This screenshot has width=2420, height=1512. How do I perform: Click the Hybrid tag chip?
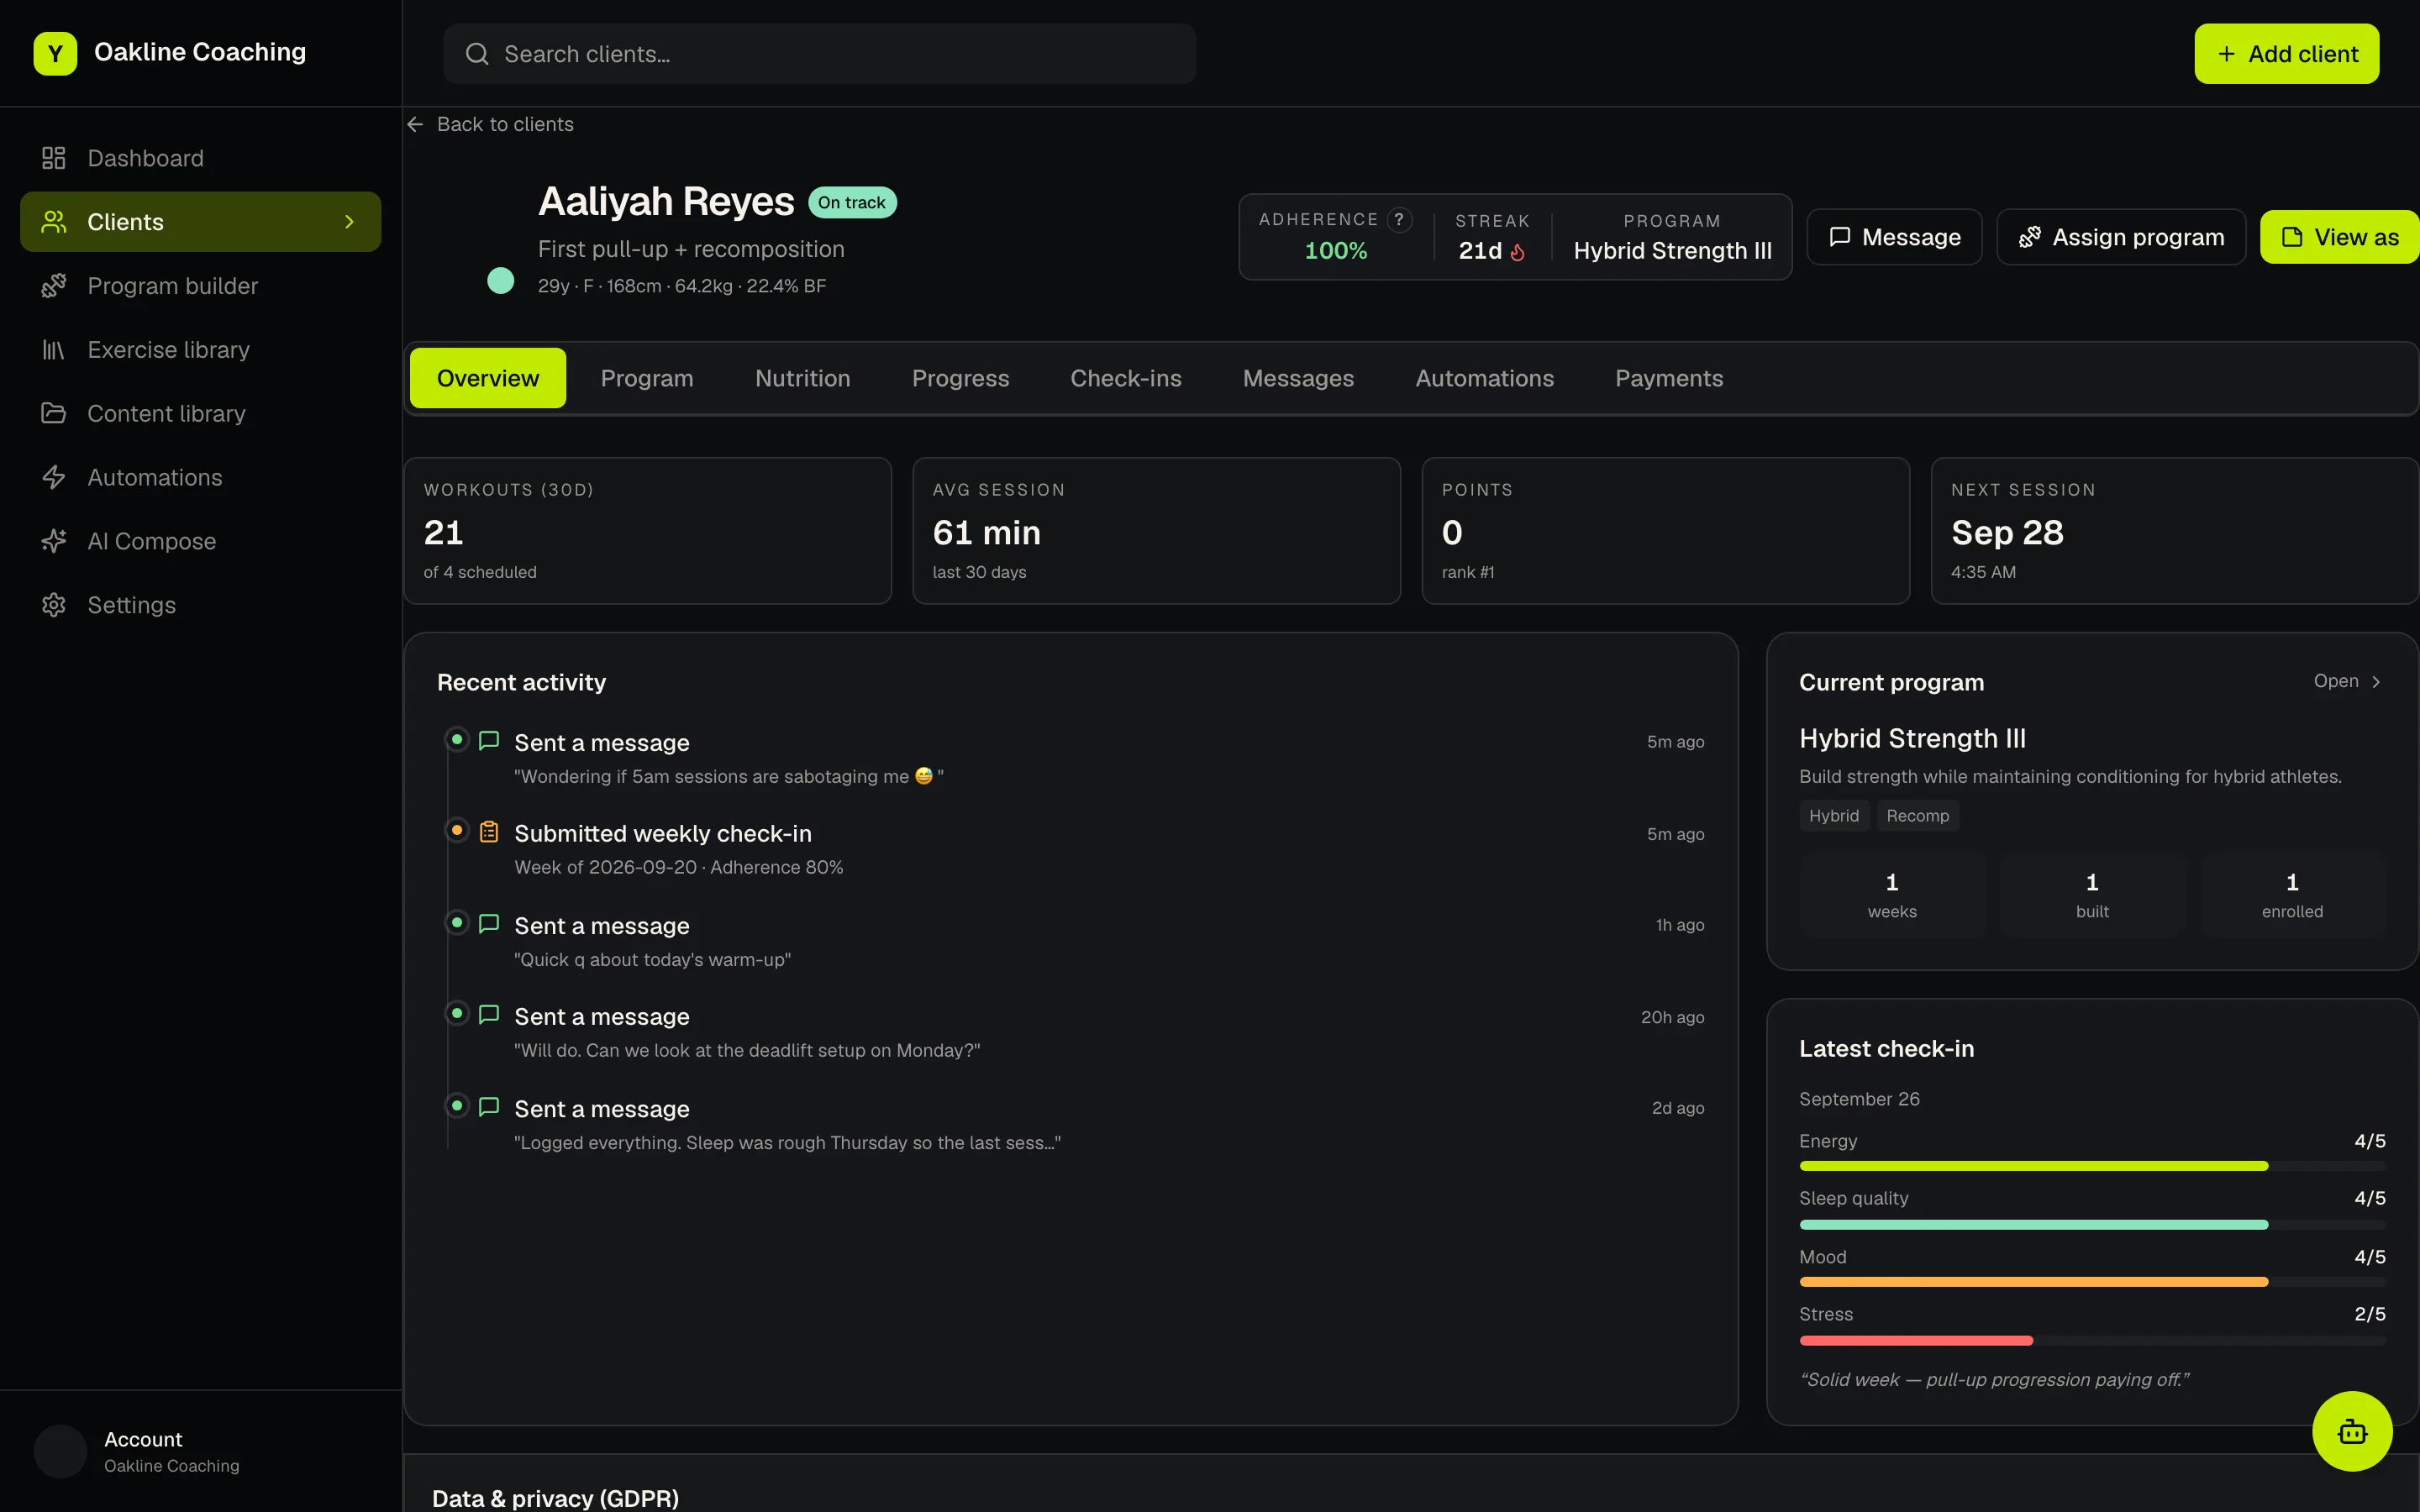coord(1833,815)
